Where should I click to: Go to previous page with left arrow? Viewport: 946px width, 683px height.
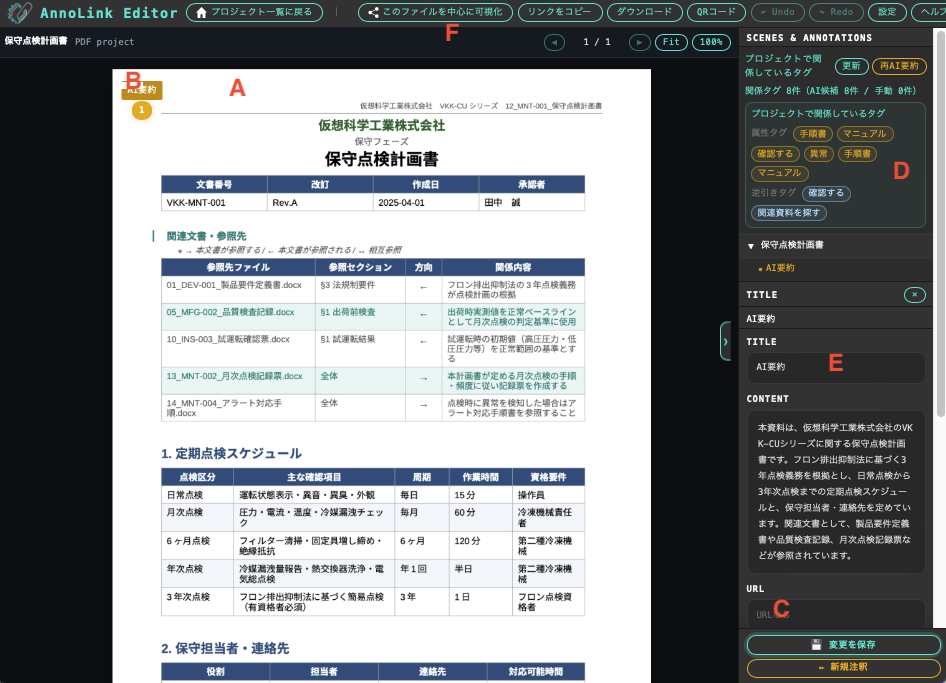tap(554, 42)
